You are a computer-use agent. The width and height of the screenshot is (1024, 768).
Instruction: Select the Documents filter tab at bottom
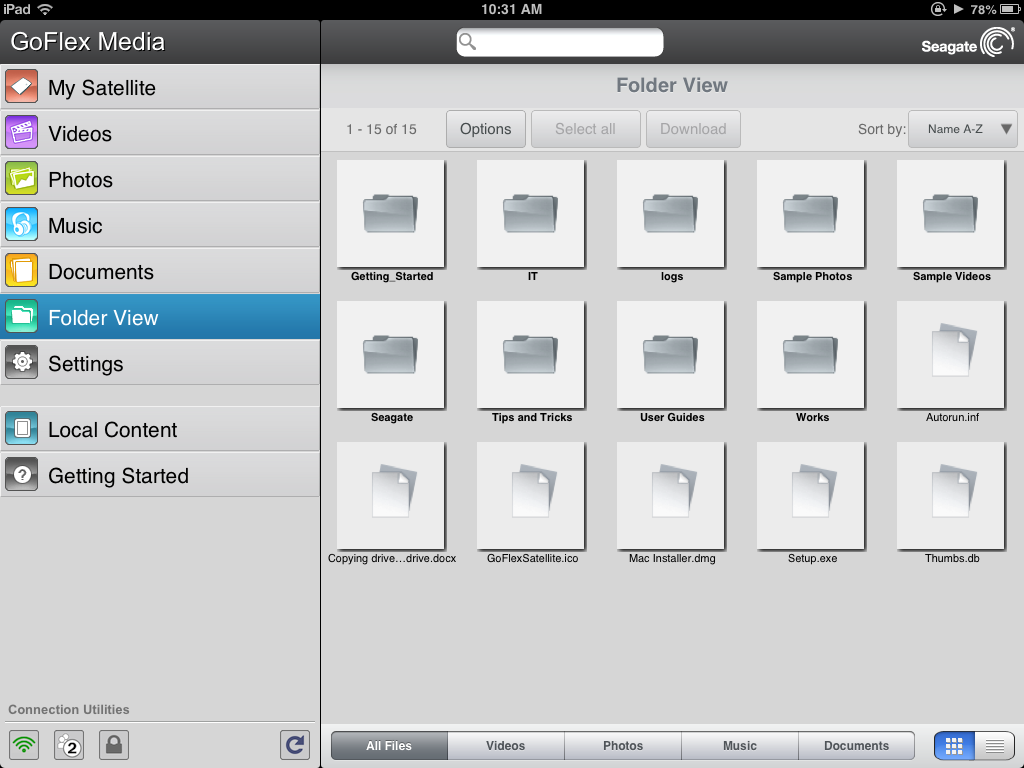coord(856,745)
